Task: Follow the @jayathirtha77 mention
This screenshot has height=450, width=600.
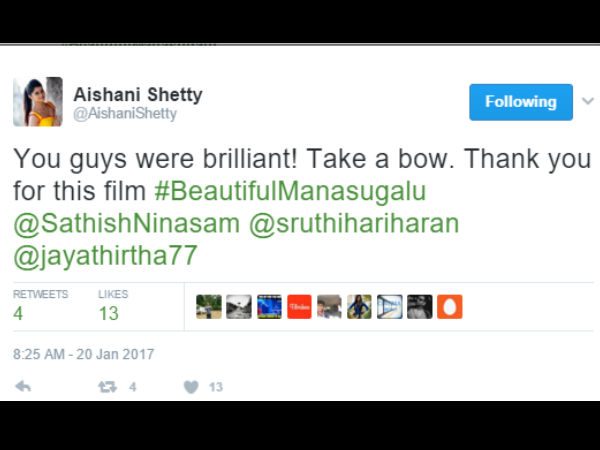Action: point(105,256)
